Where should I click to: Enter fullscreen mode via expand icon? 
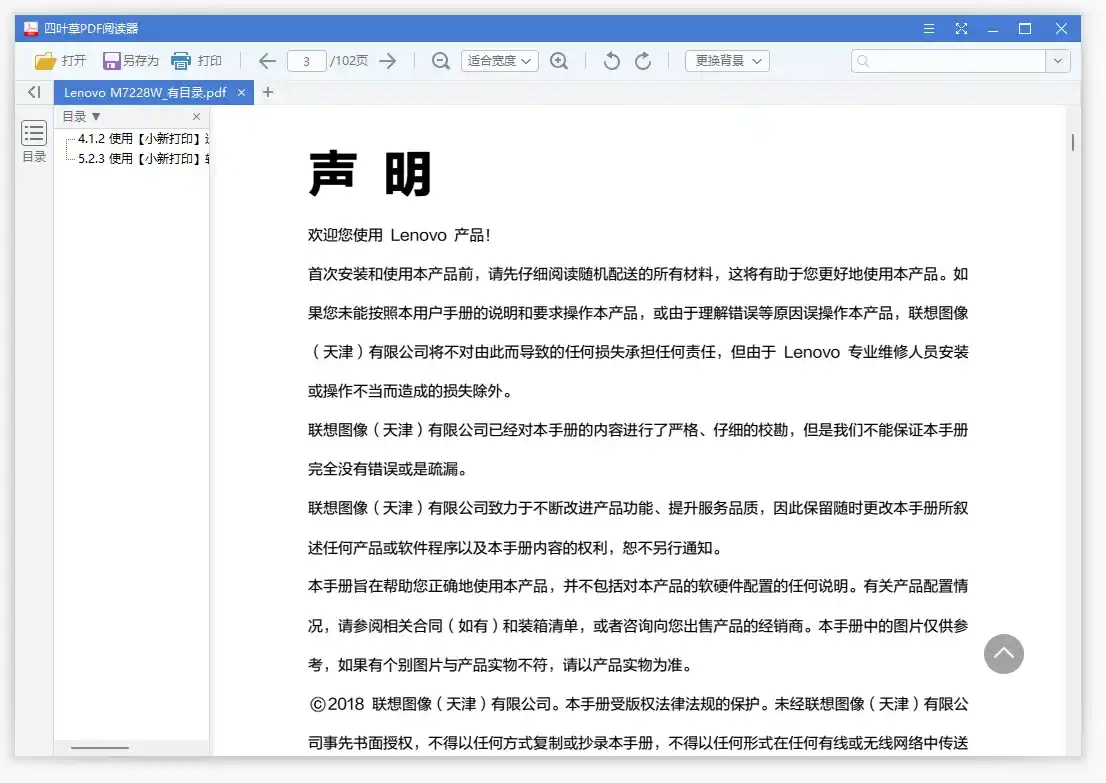(961, 29)
